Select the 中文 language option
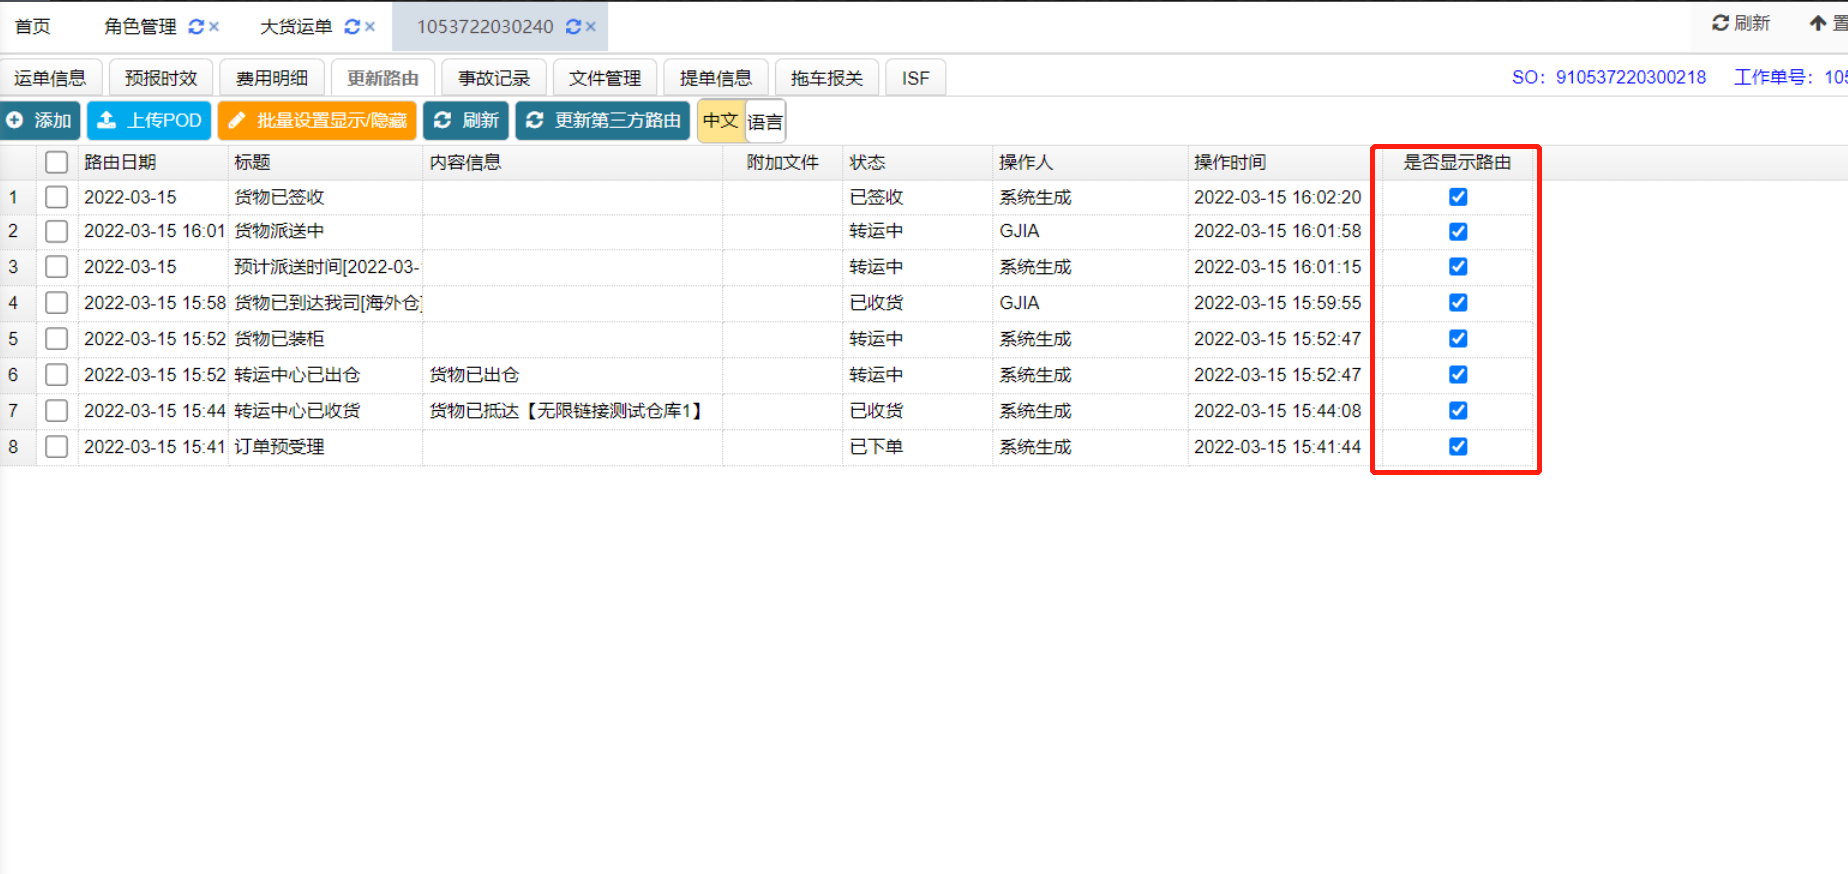This screenshot has width=1848, height=874. 720,121
